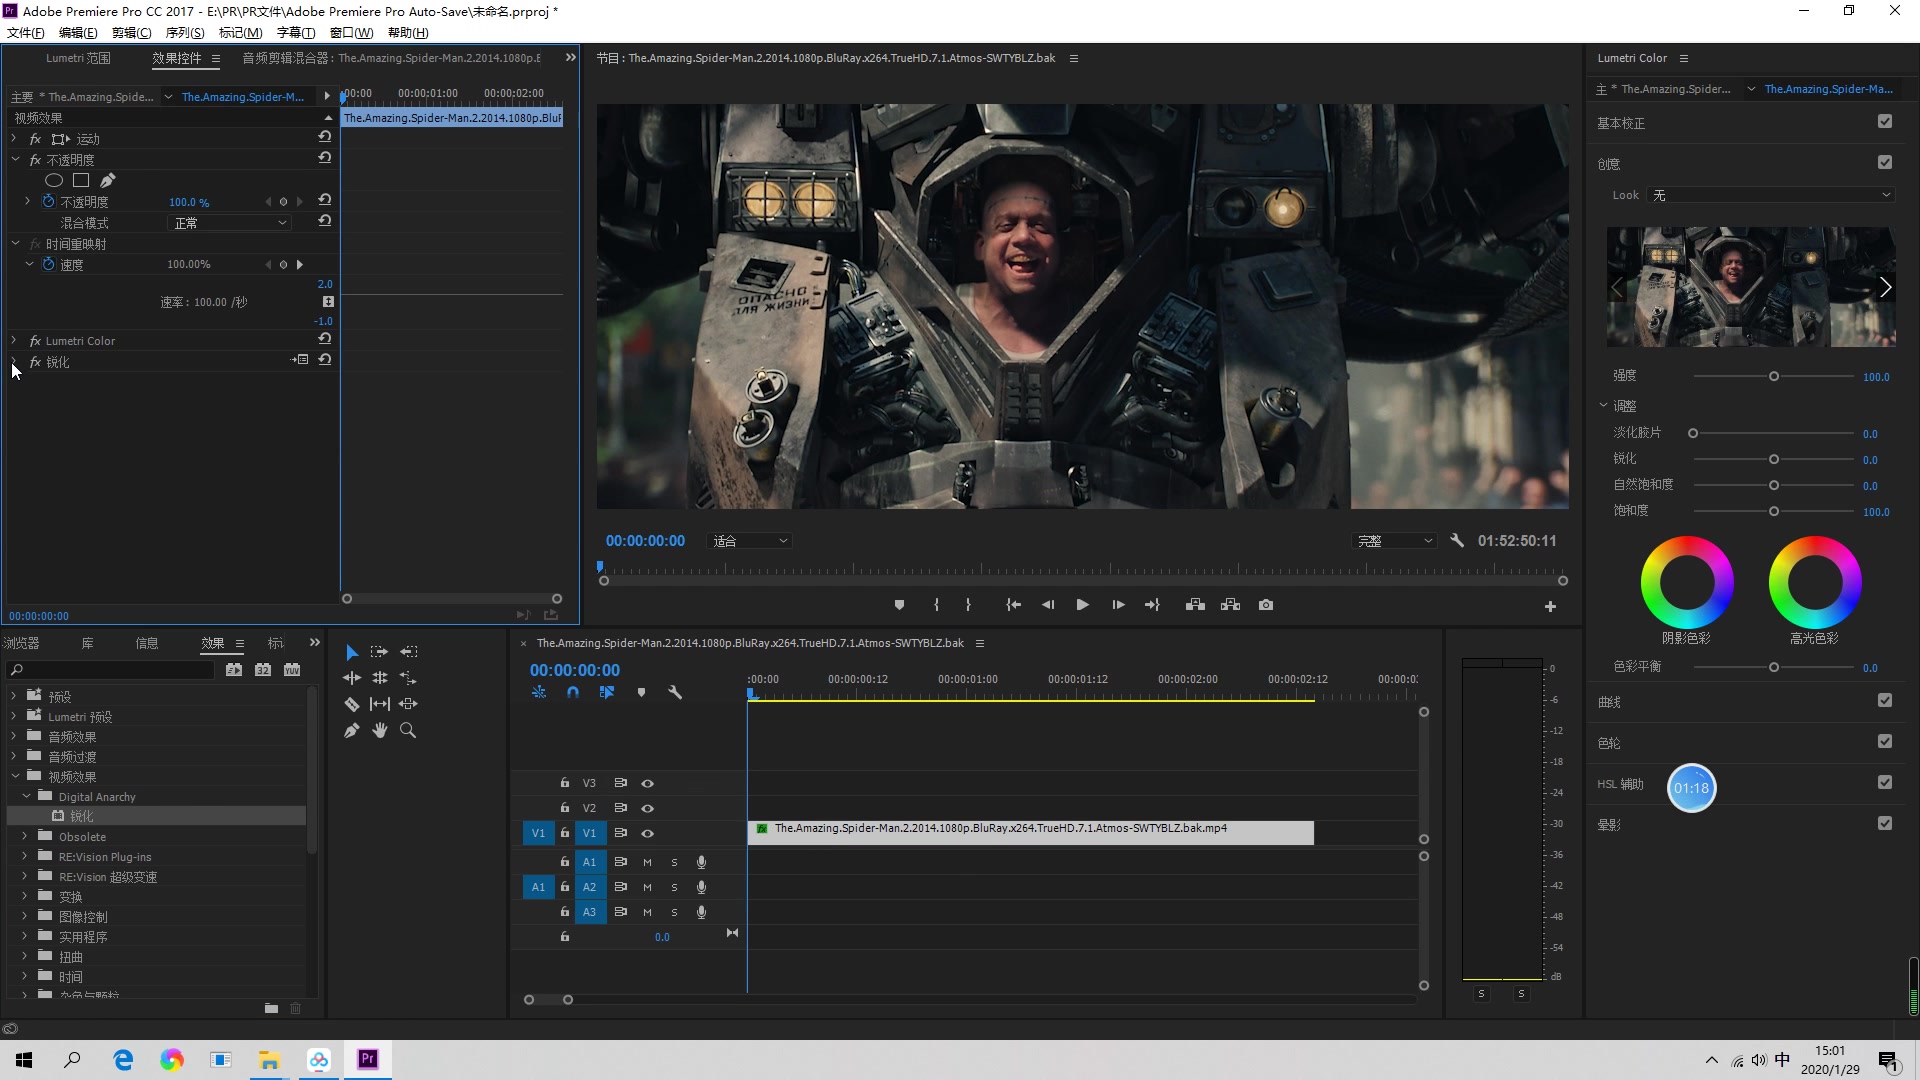
Task: Expand the Lumetri presets folder
Action: coord(14,716)
